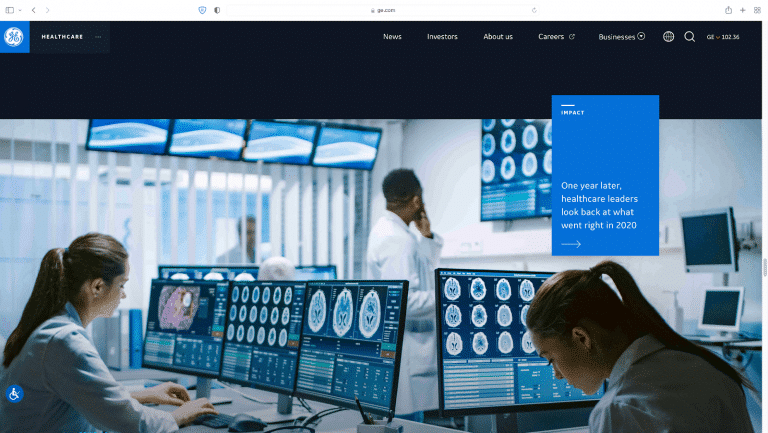This screenshot has width=768, height=433.
Task: Open the site search magnifier icon
Action: (x=690, y=37)
